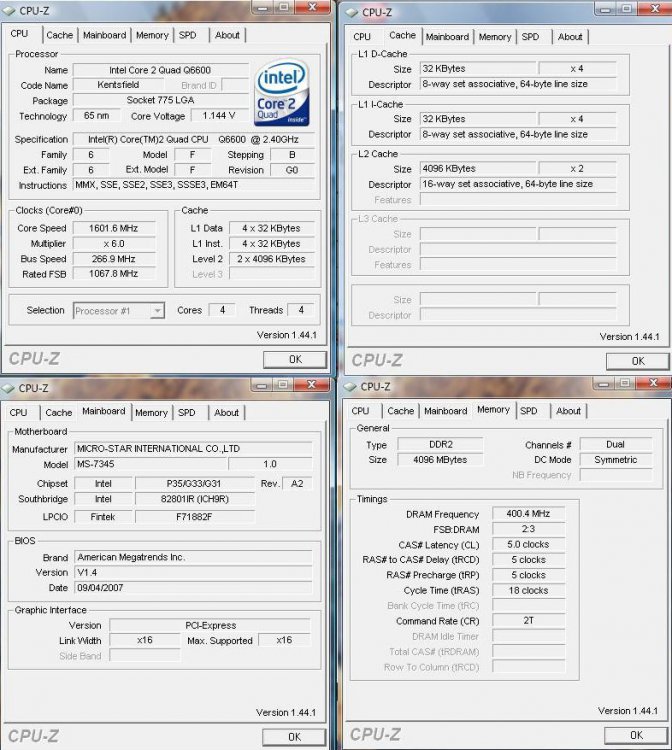This screenshot has height=750, width=672.
Task: Click the 1067.8 MHz rated FSB value
Action: point(113,274)
